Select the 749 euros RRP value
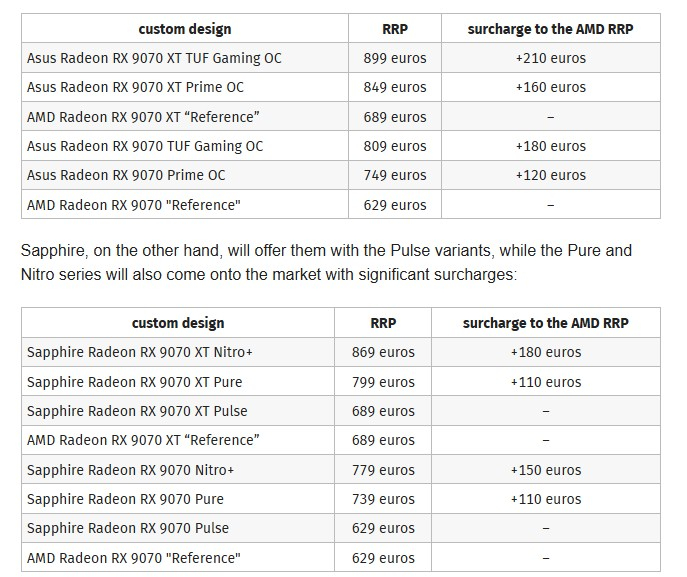This screenshot has height=577, width=687. [x=395, y=175]
